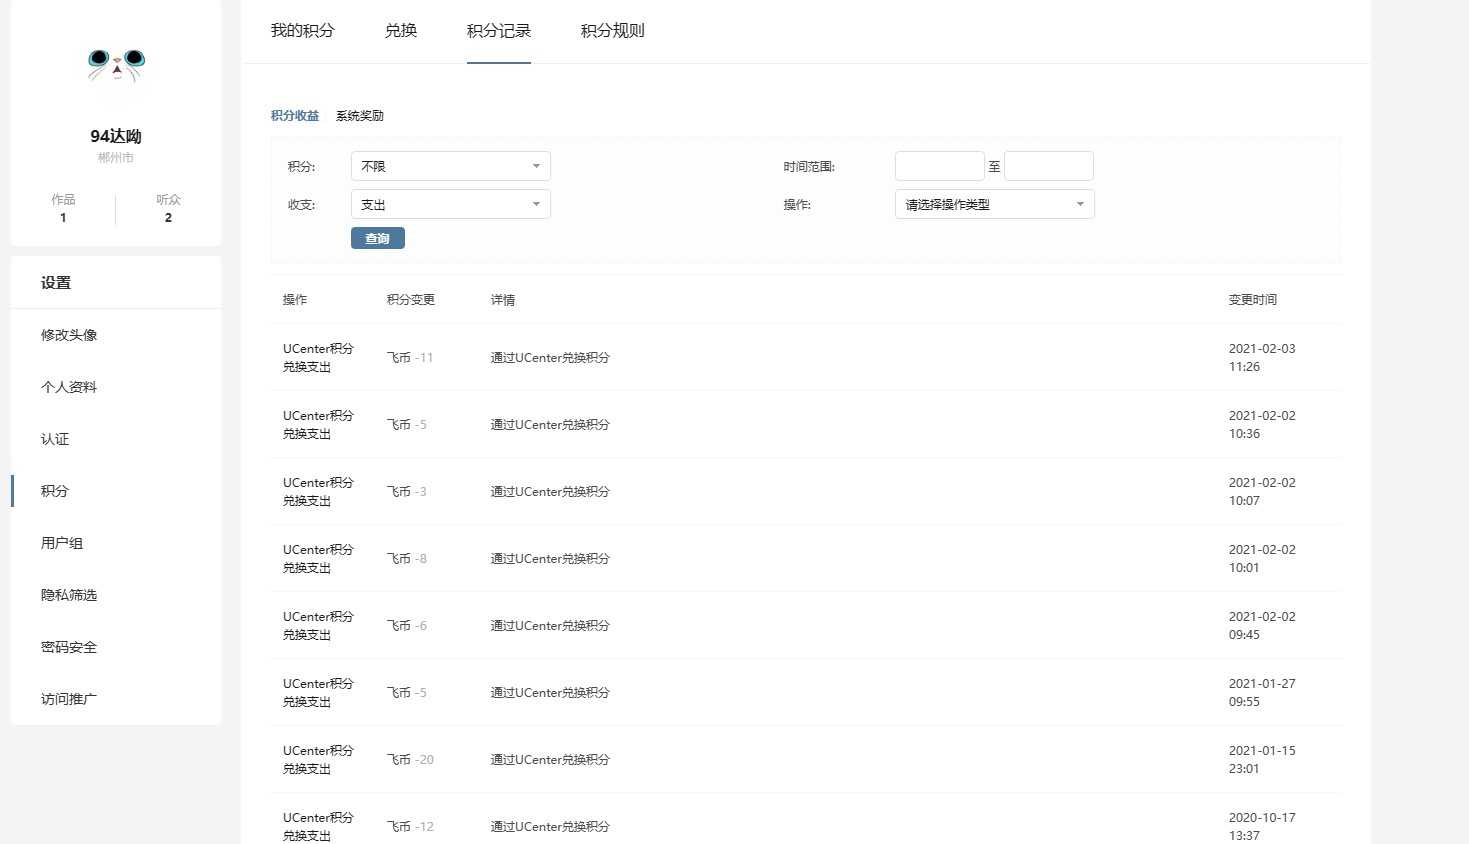1469x844 pixels.
Task: Click 密码安全 in the sidebar
Action: (67, 646)
